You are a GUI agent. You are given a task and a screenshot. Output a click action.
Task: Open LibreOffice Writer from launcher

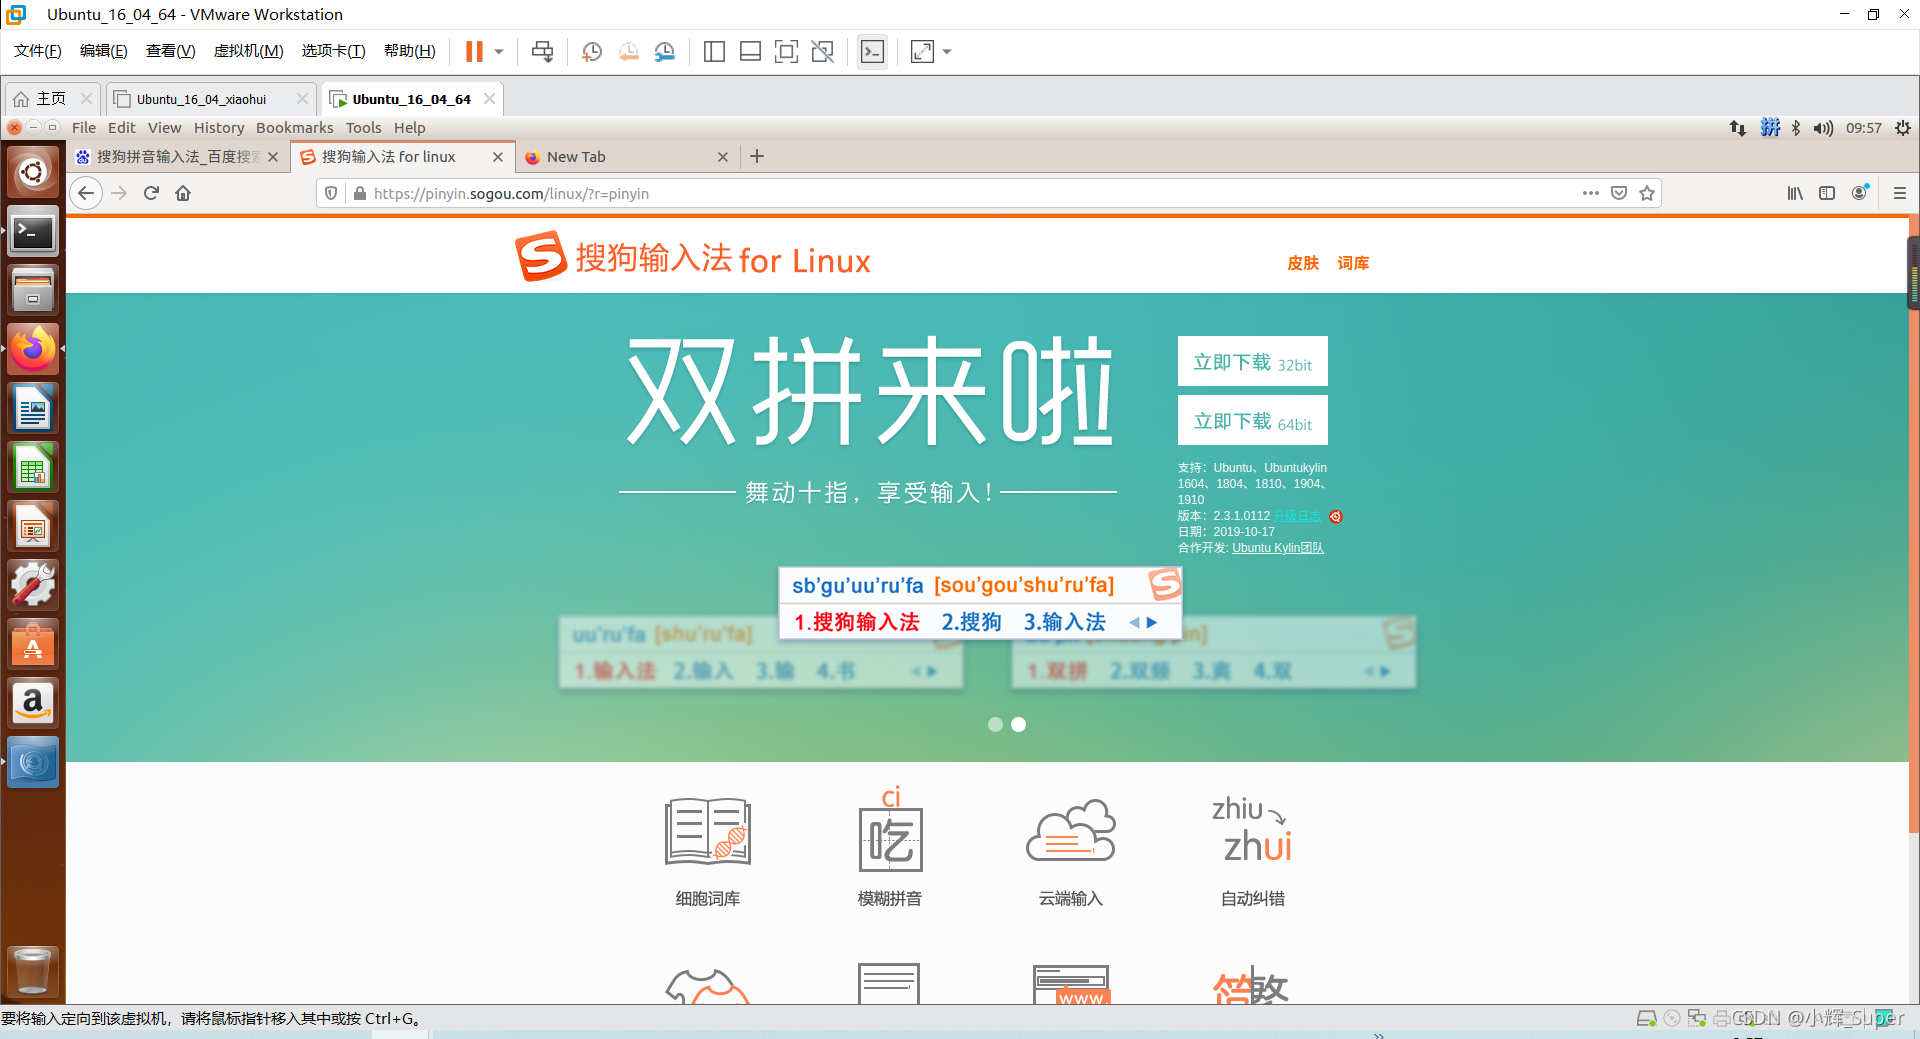(x=33, y=409)
